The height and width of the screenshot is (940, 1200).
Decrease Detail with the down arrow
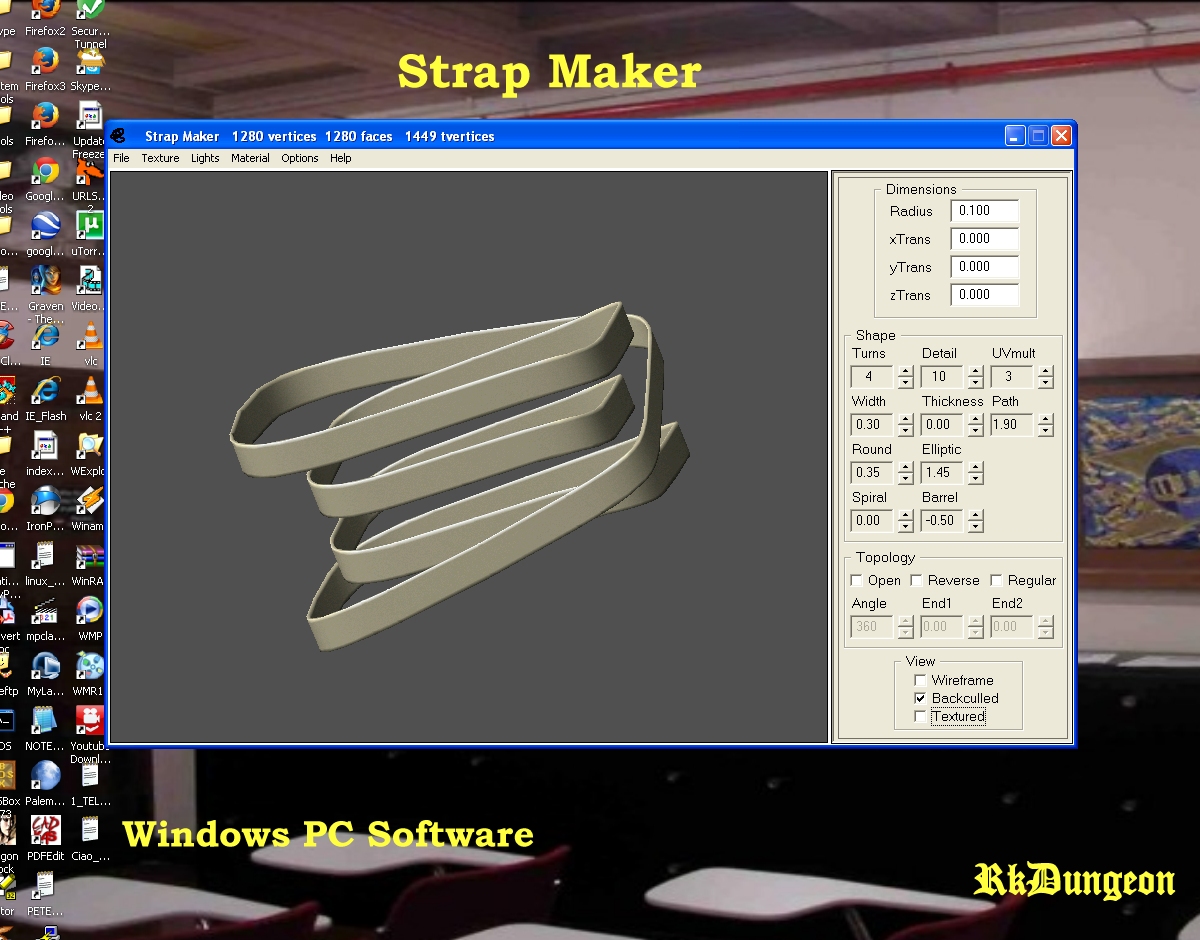[x=976, y=383]
